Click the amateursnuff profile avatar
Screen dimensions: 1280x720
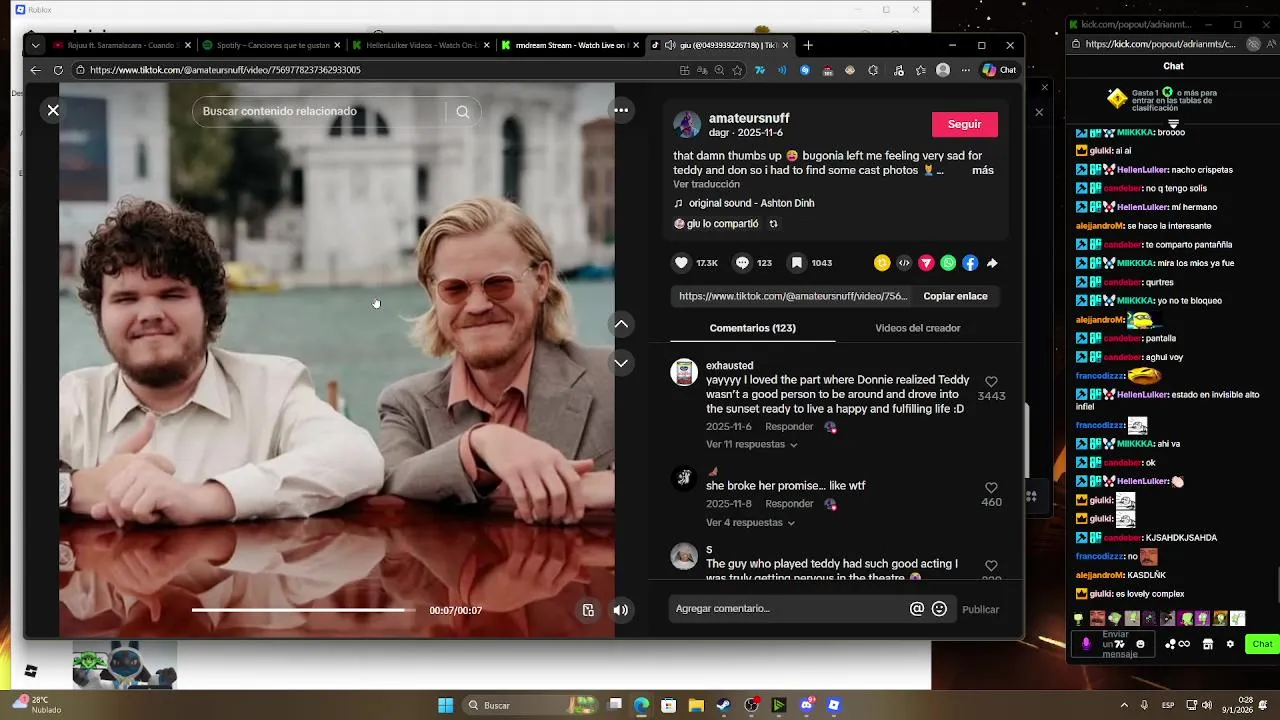687,124
